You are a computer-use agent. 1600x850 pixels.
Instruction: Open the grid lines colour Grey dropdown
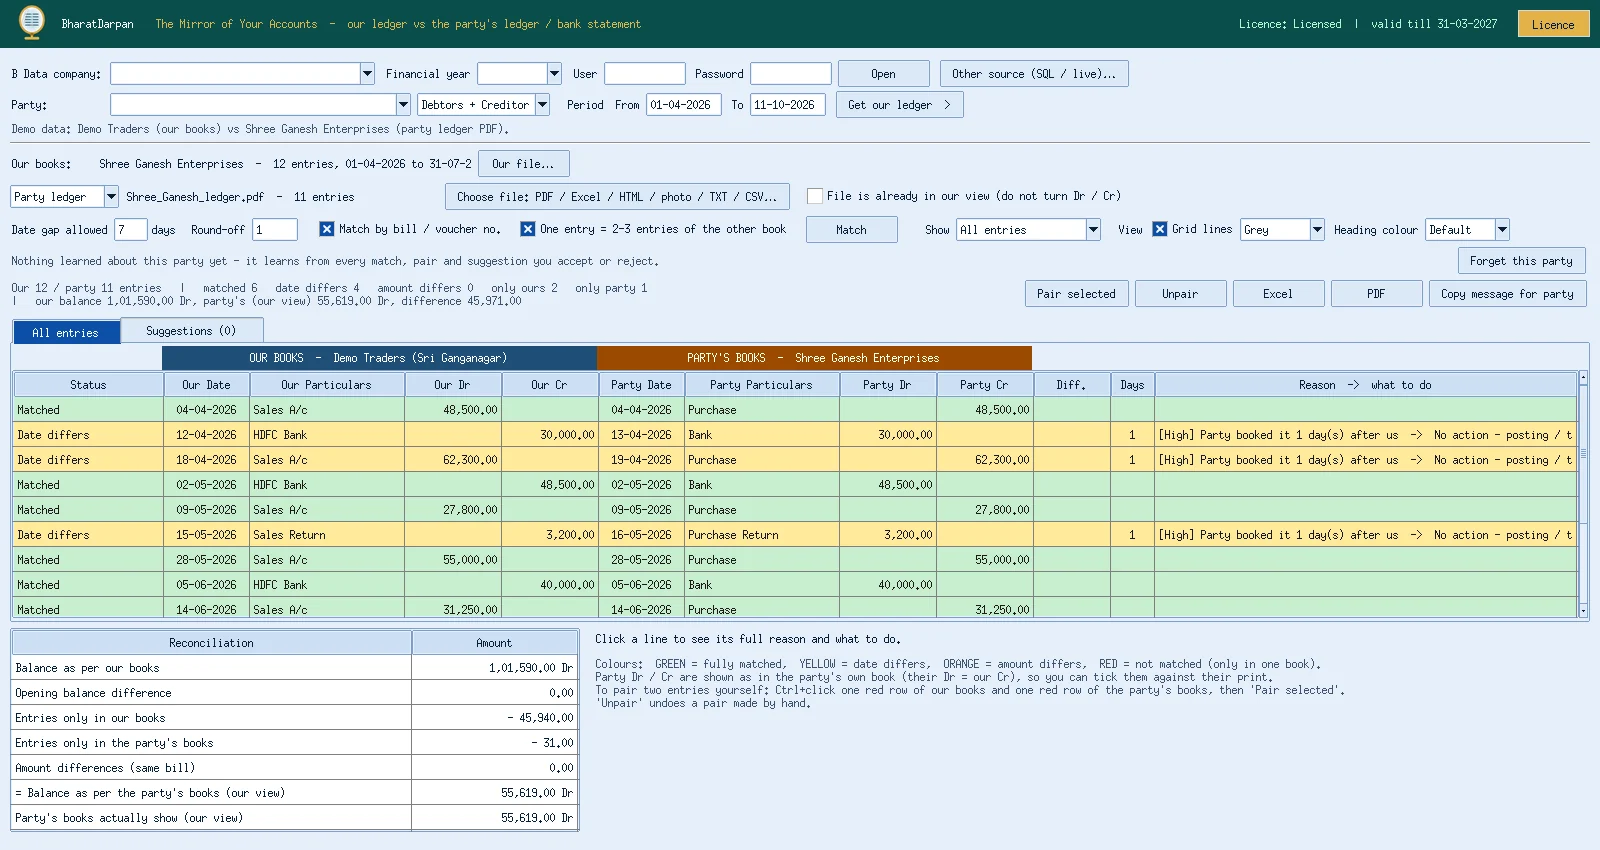1317,230
